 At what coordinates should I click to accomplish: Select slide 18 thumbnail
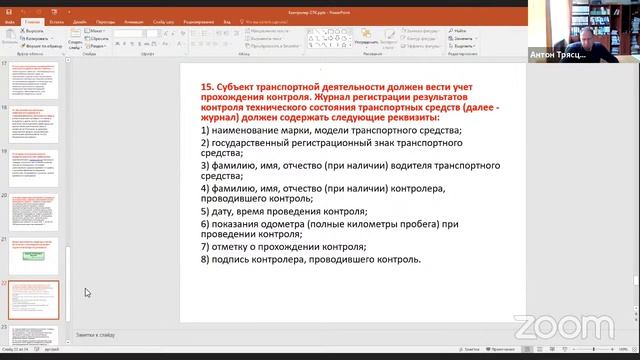click(33, 124)
